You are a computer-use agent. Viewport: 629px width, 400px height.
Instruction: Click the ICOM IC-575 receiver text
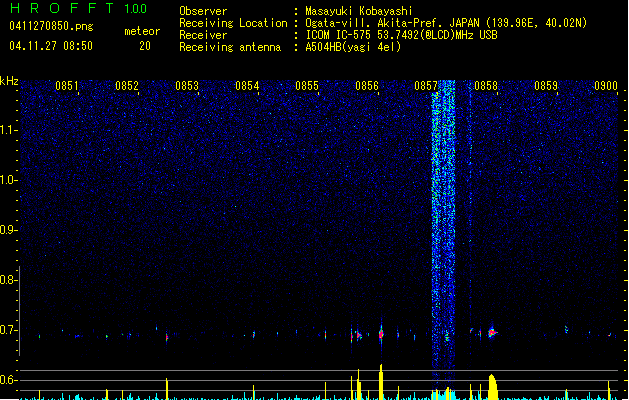pyautogui.click(x=401, y=35)
